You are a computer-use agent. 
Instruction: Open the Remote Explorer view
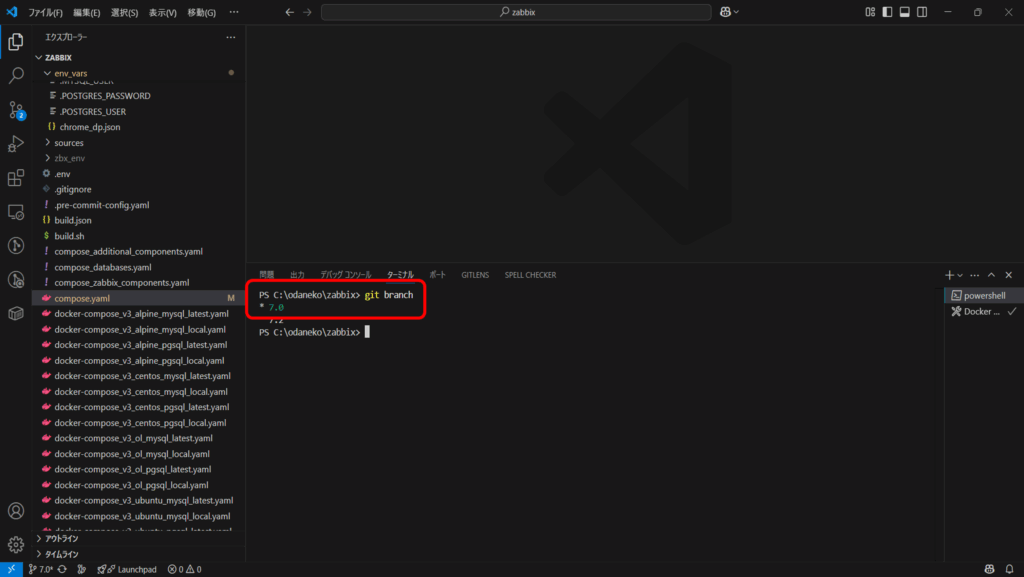click(16, 212)
